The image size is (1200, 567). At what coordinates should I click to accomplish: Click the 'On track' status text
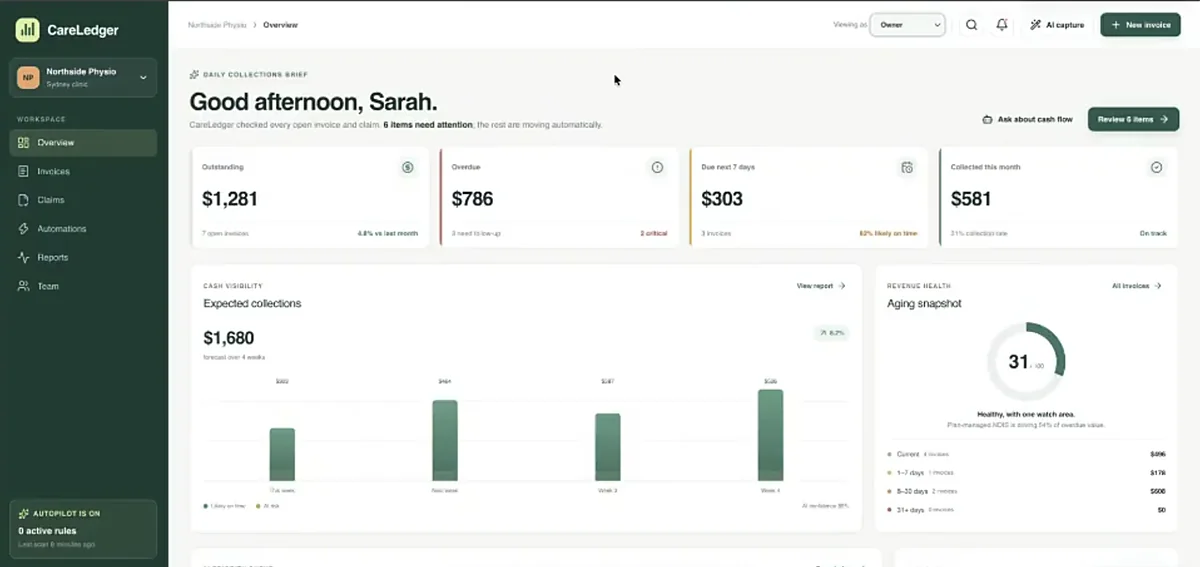pyautogui.click(x=1153, y=233)
